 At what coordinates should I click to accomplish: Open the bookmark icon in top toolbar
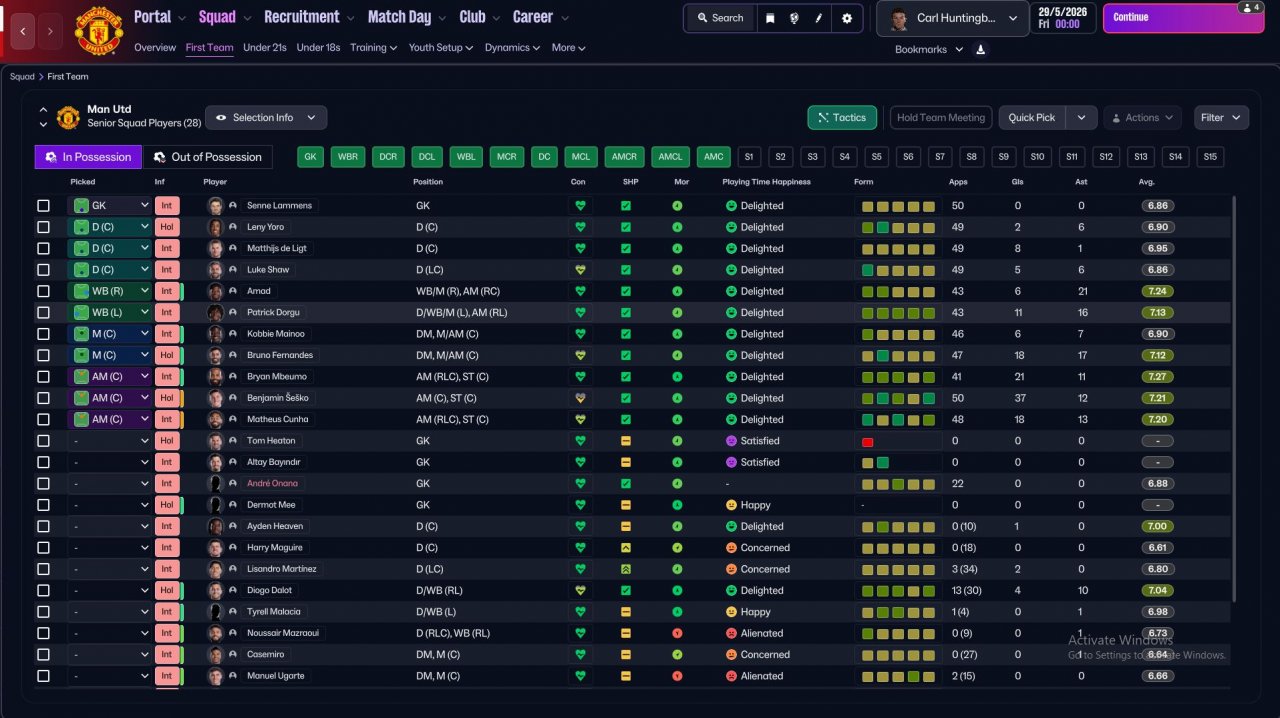770,18
